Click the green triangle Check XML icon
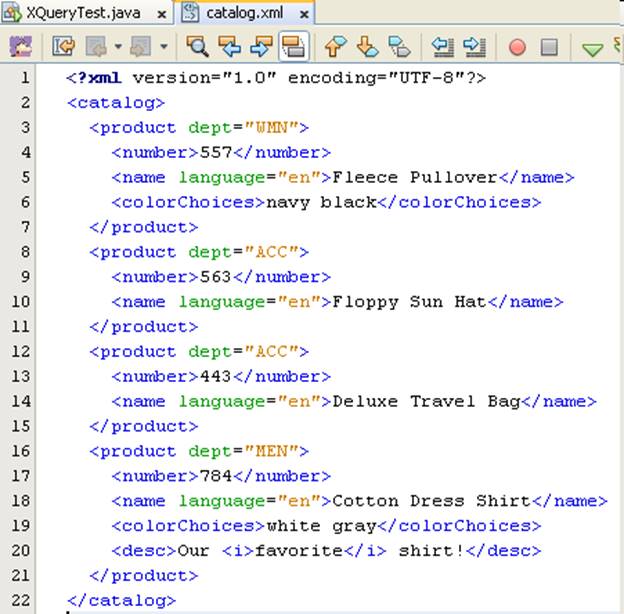The width and height of the screenshot is (624, 614). point(592,50)
